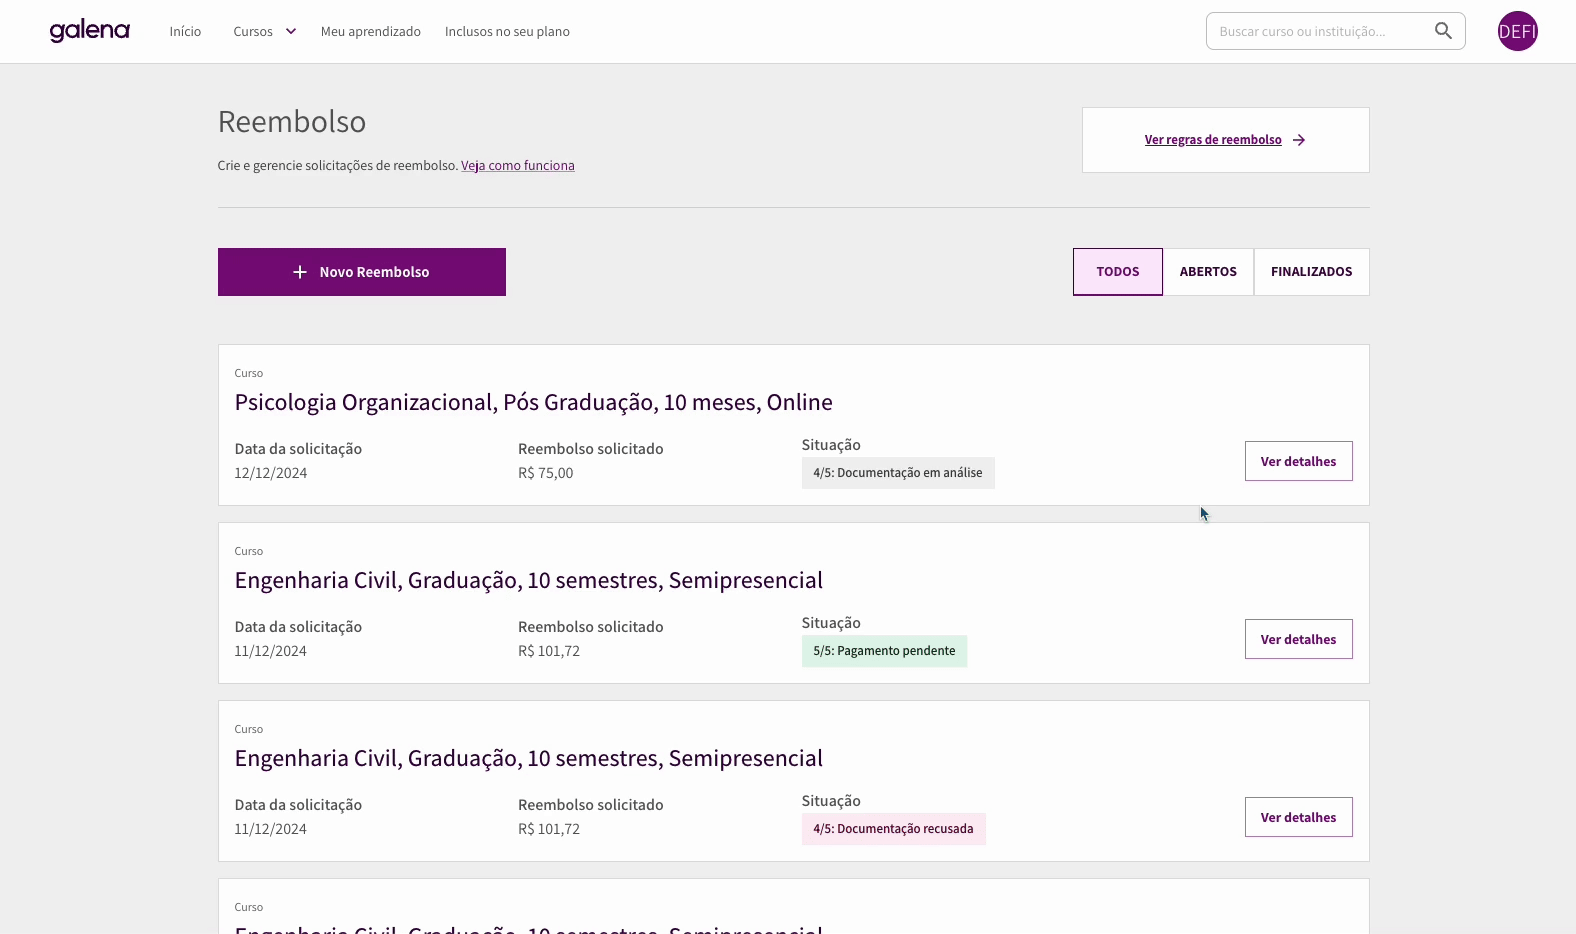The width and height of the screenshot is (1576, 934).
Task: Select the TODOS filter tab
Action: [1117, 272]
